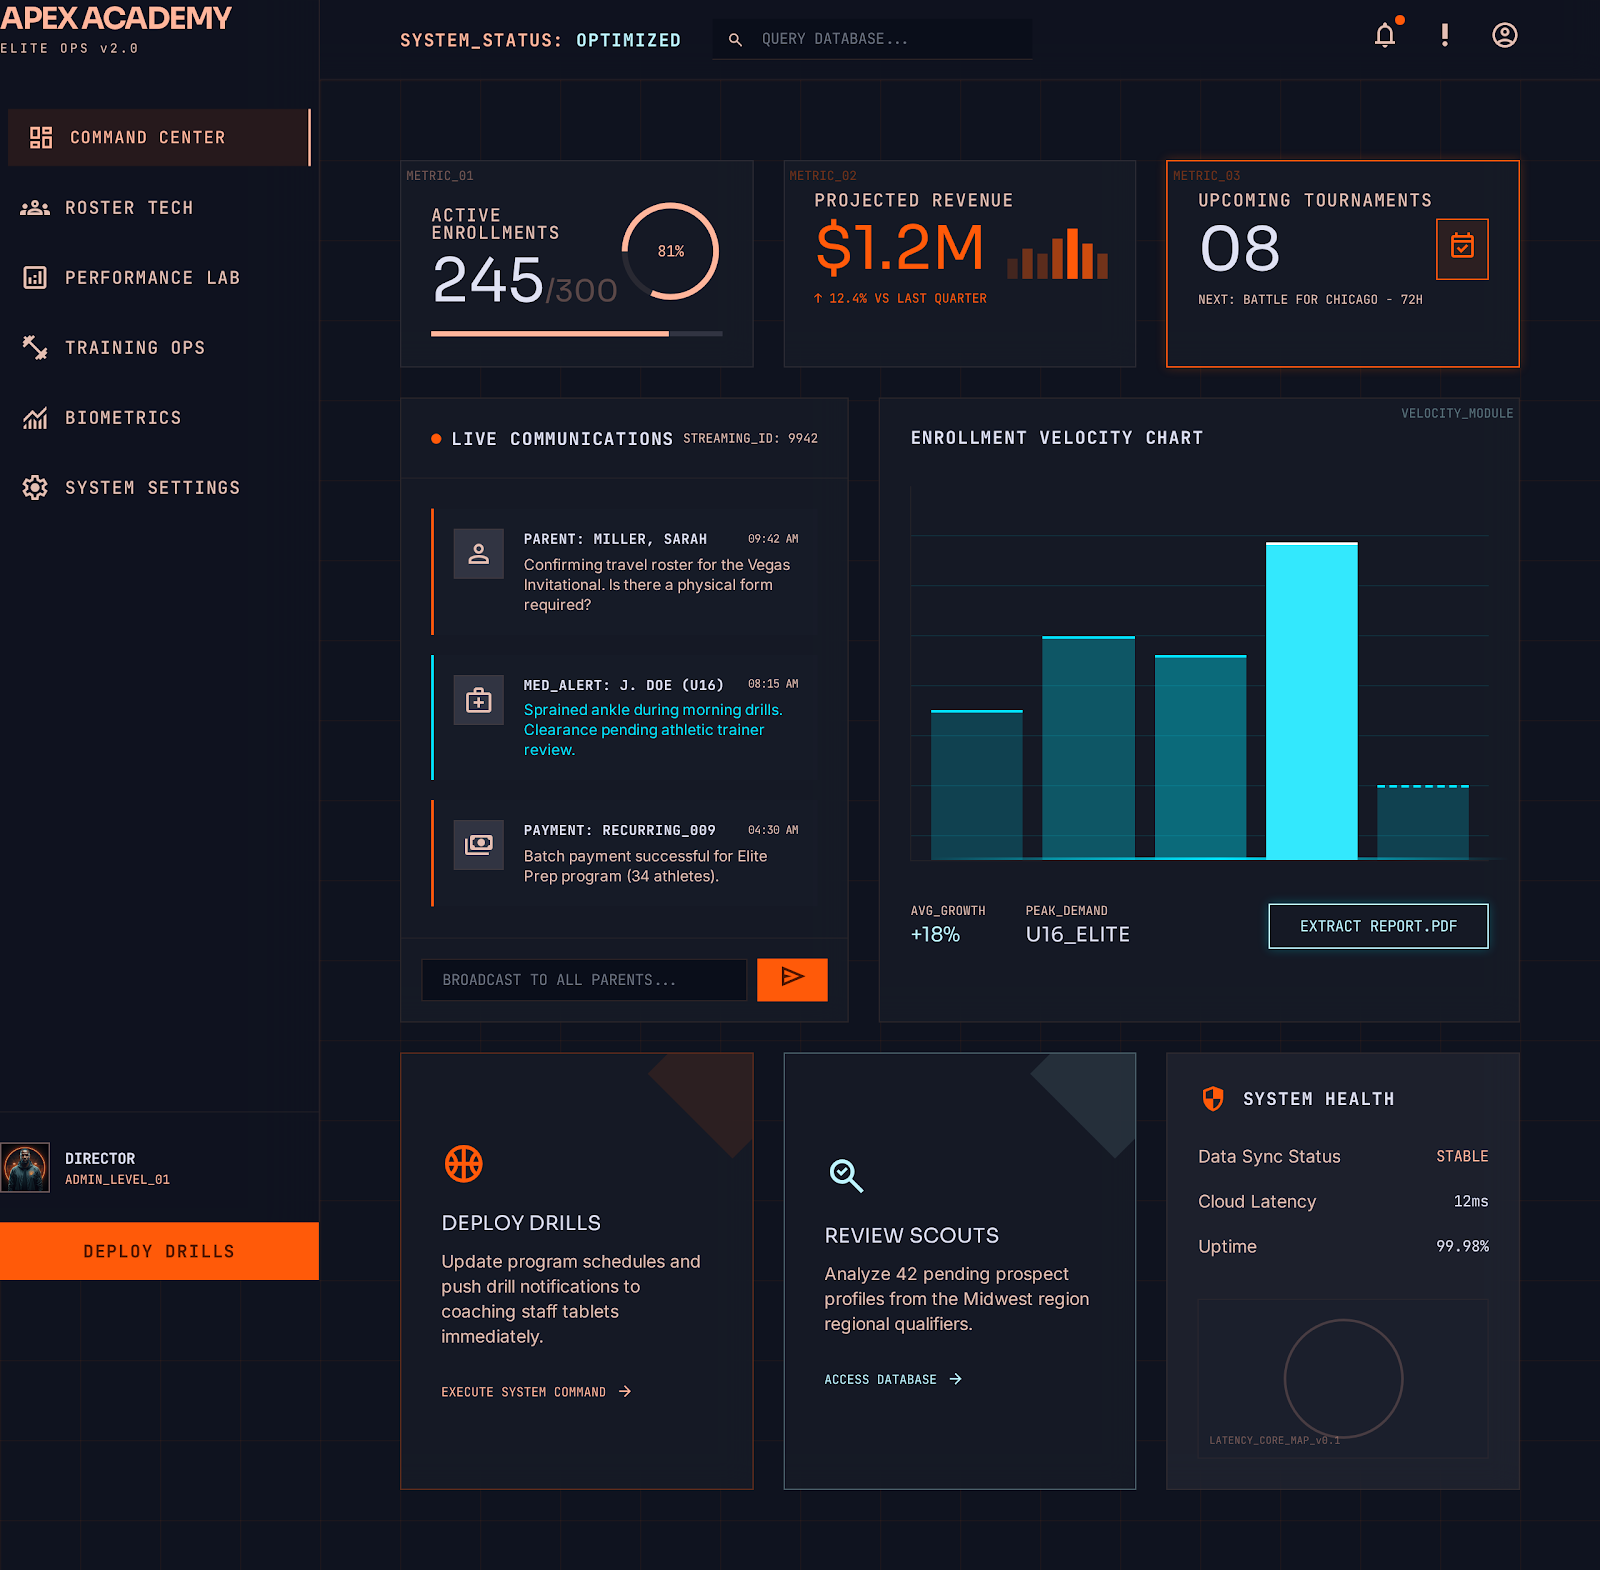Click the Training Ops dumbbell icon

coord(35,348)
